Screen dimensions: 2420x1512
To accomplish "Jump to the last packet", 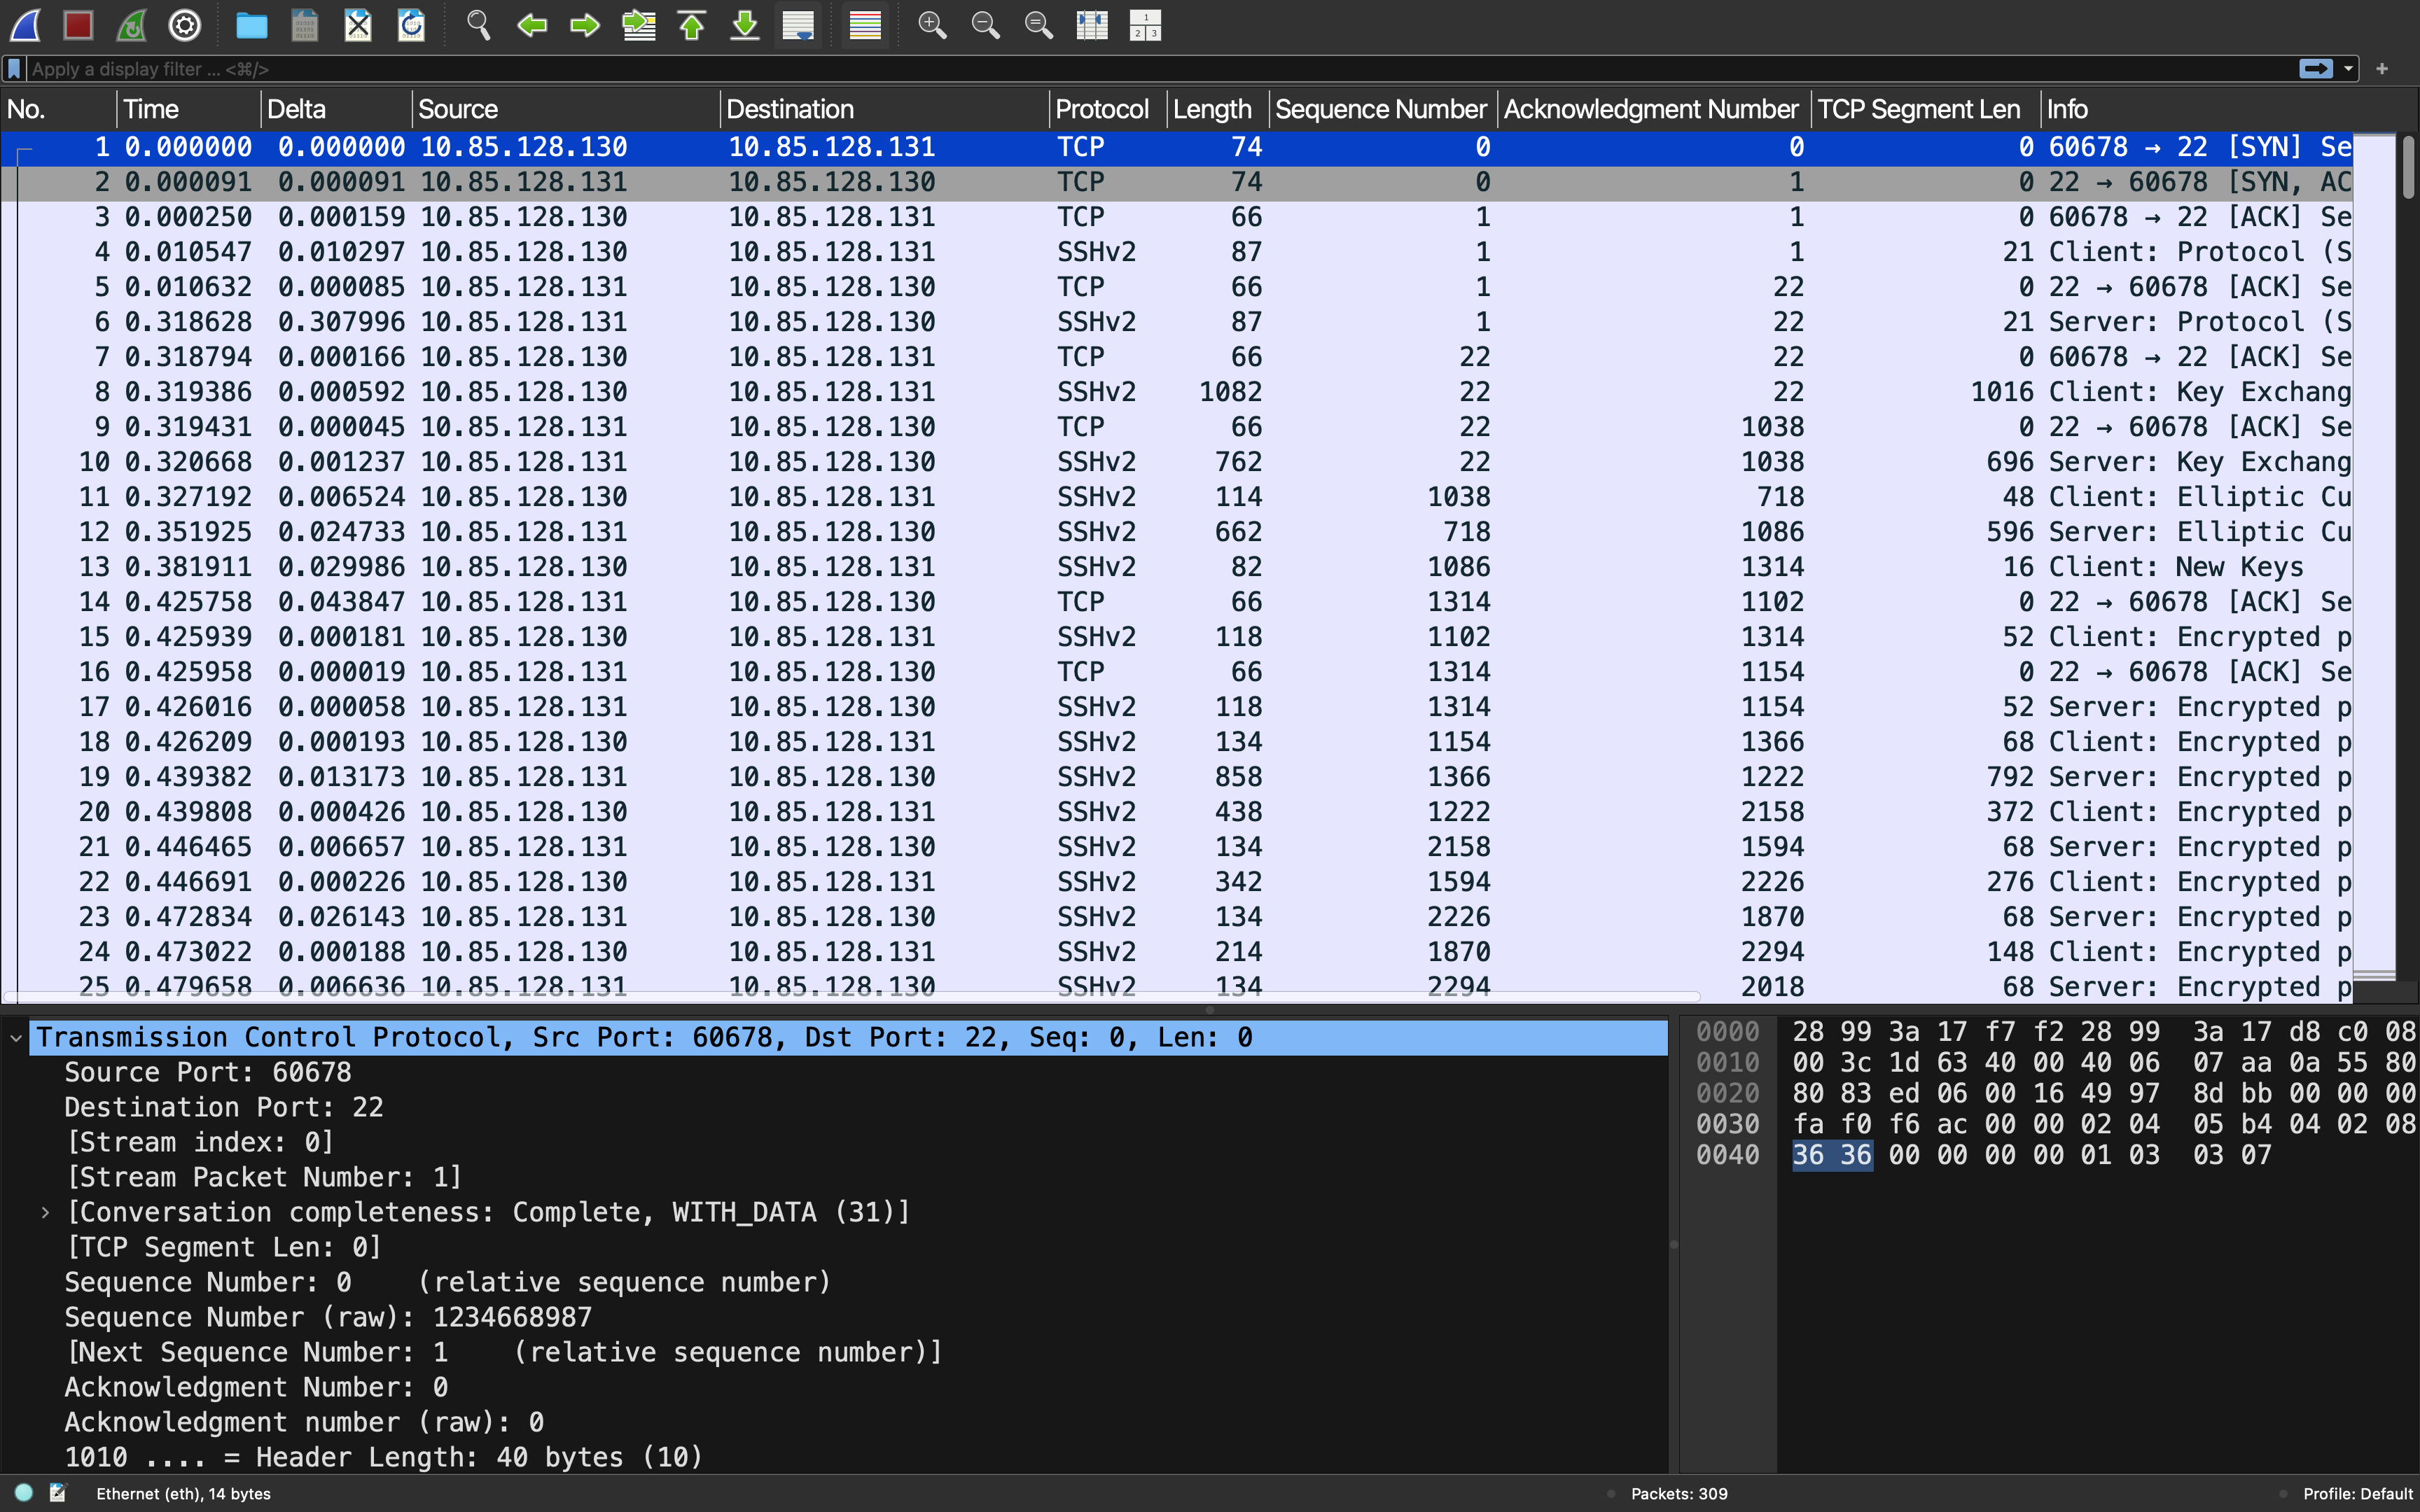I will tap(744, 25).
